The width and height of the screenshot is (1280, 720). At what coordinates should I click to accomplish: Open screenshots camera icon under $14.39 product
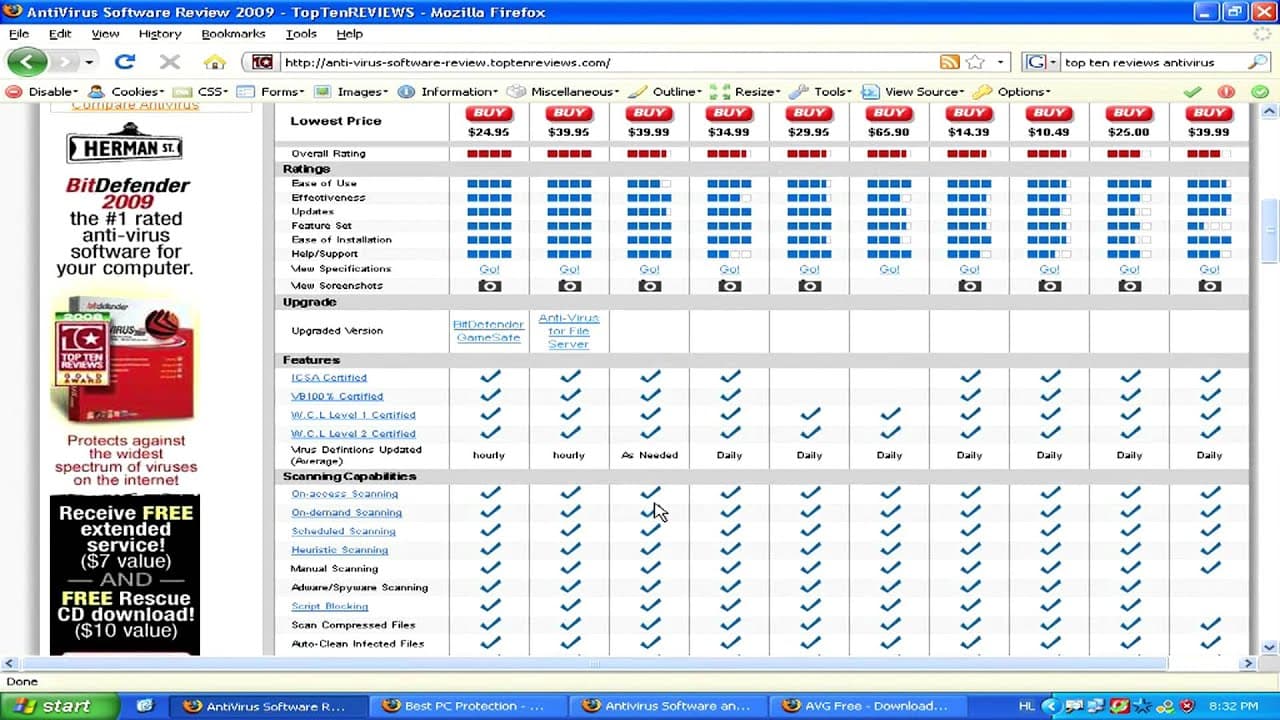(969, 285)
